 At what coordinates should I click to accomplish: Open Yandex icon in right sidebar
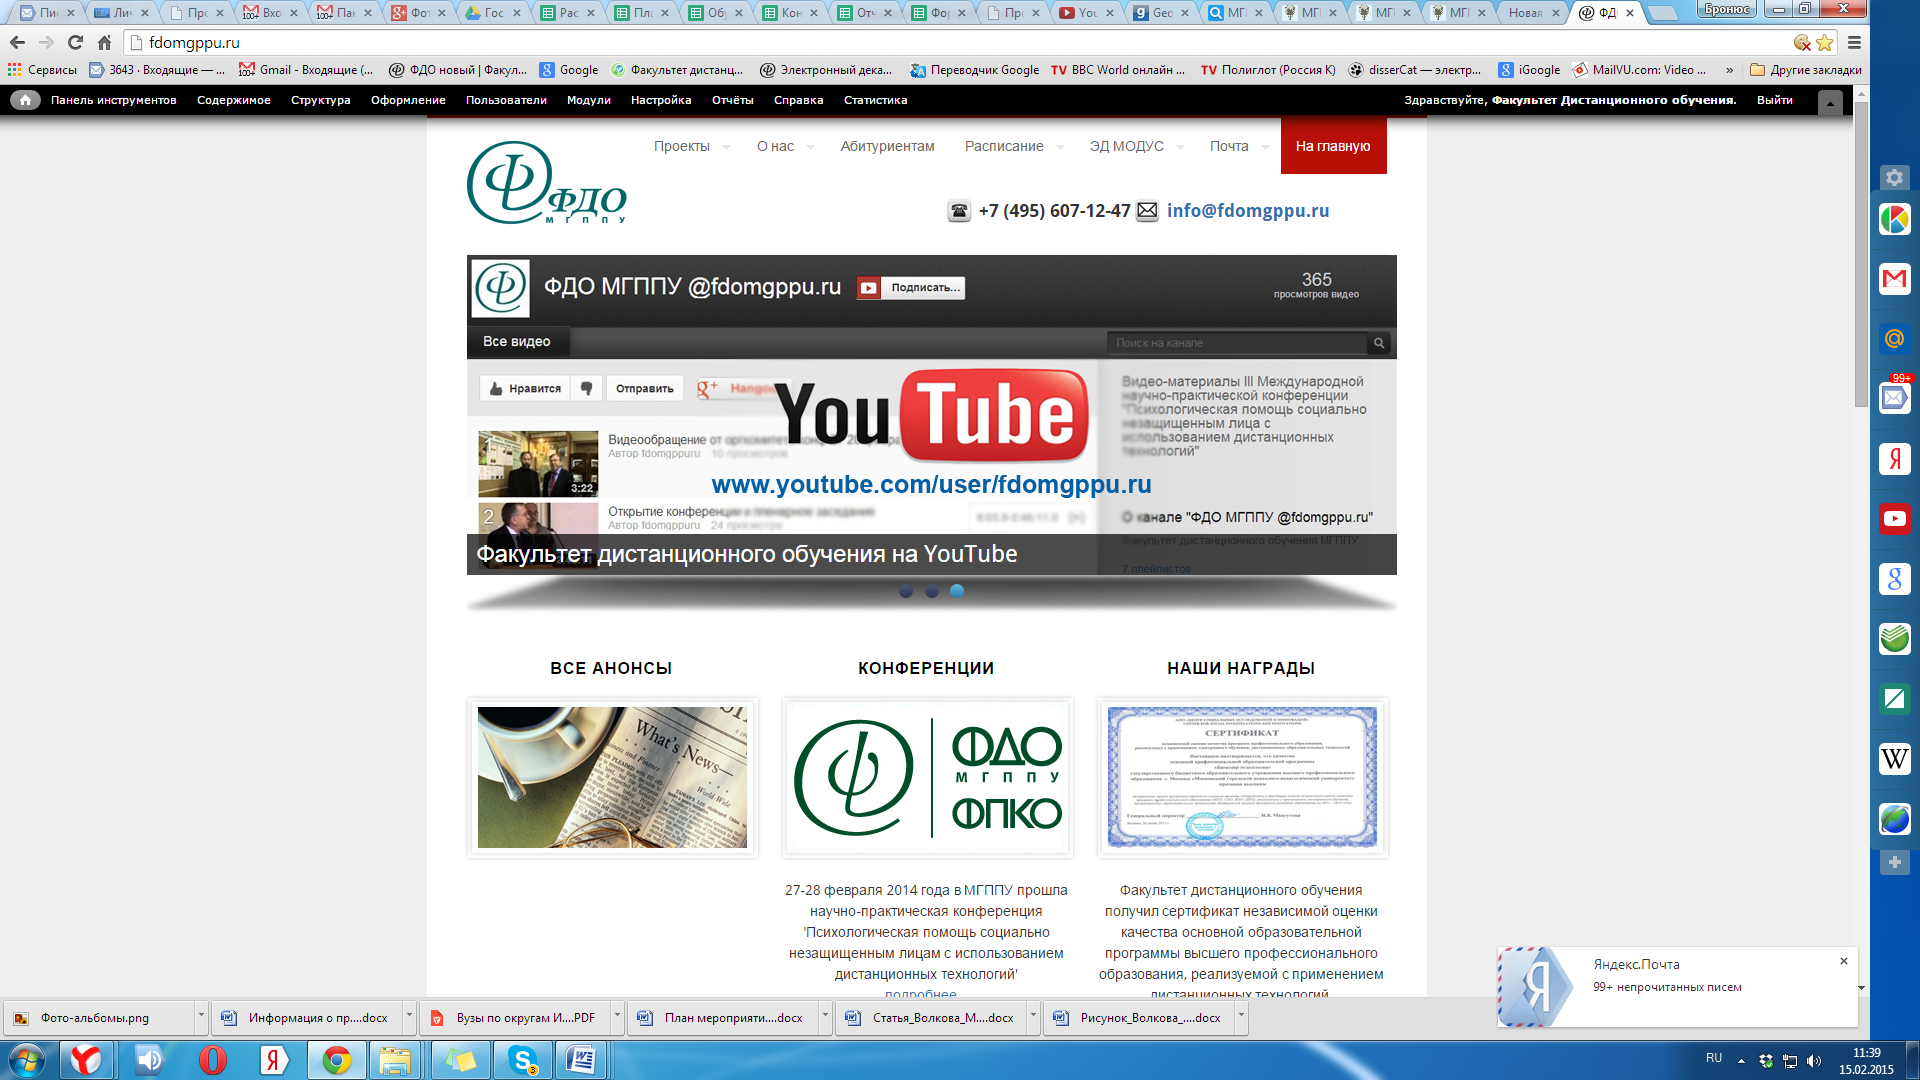click(x=1894, y=459)
